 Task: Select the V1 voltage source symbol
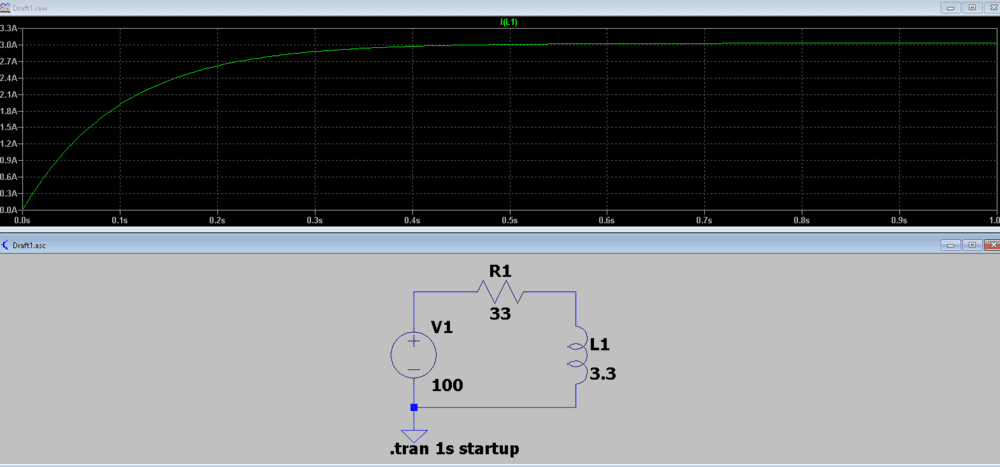[x=413, y=356]
